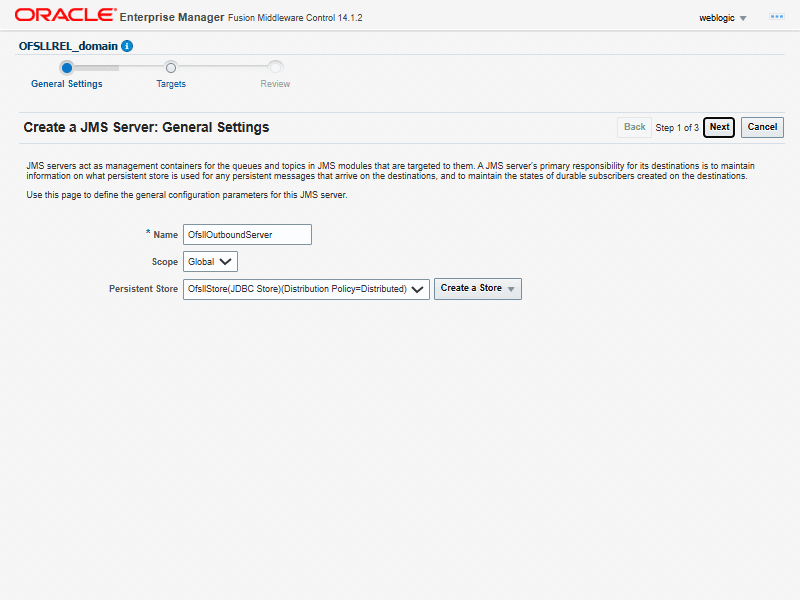Viewport: 800px width, 600px height.
Task: Click the OFSLLREL_domain title
Action: tap(68, 46)
